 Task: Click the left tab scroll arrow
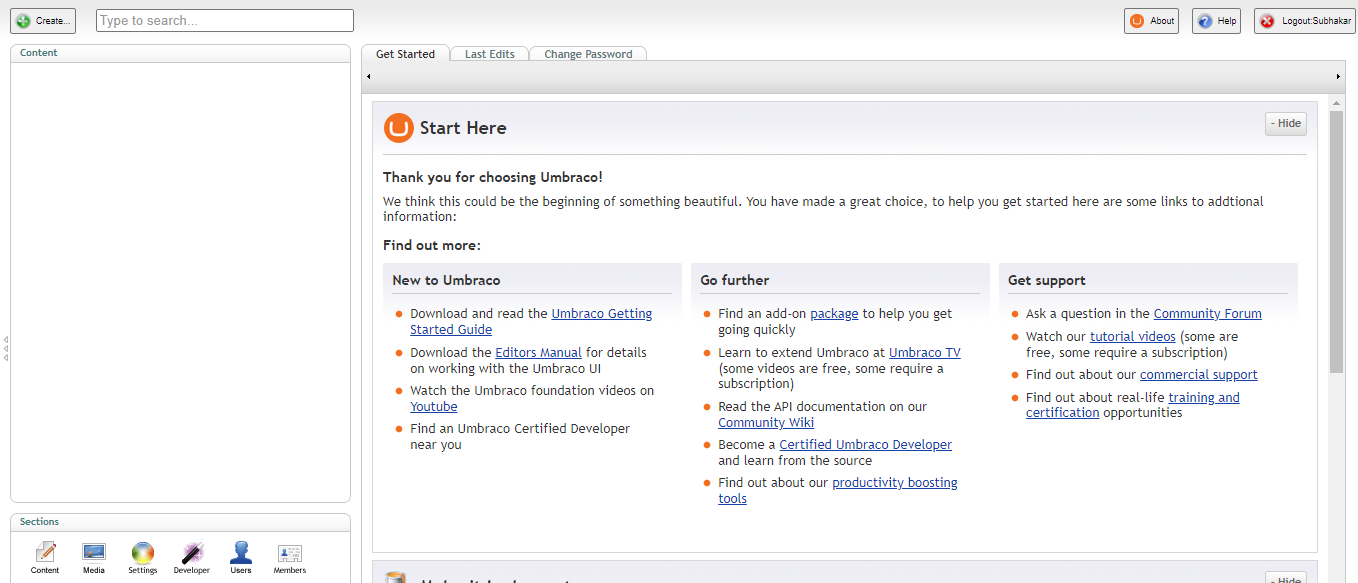[x=368, y=77]
